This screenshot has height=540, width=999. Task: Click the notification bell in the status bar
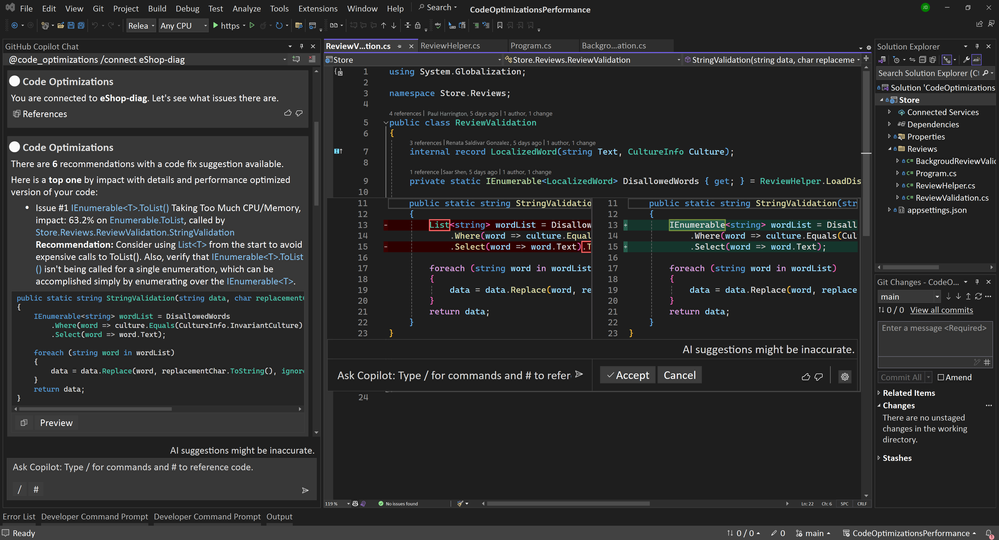click(989, 534)
